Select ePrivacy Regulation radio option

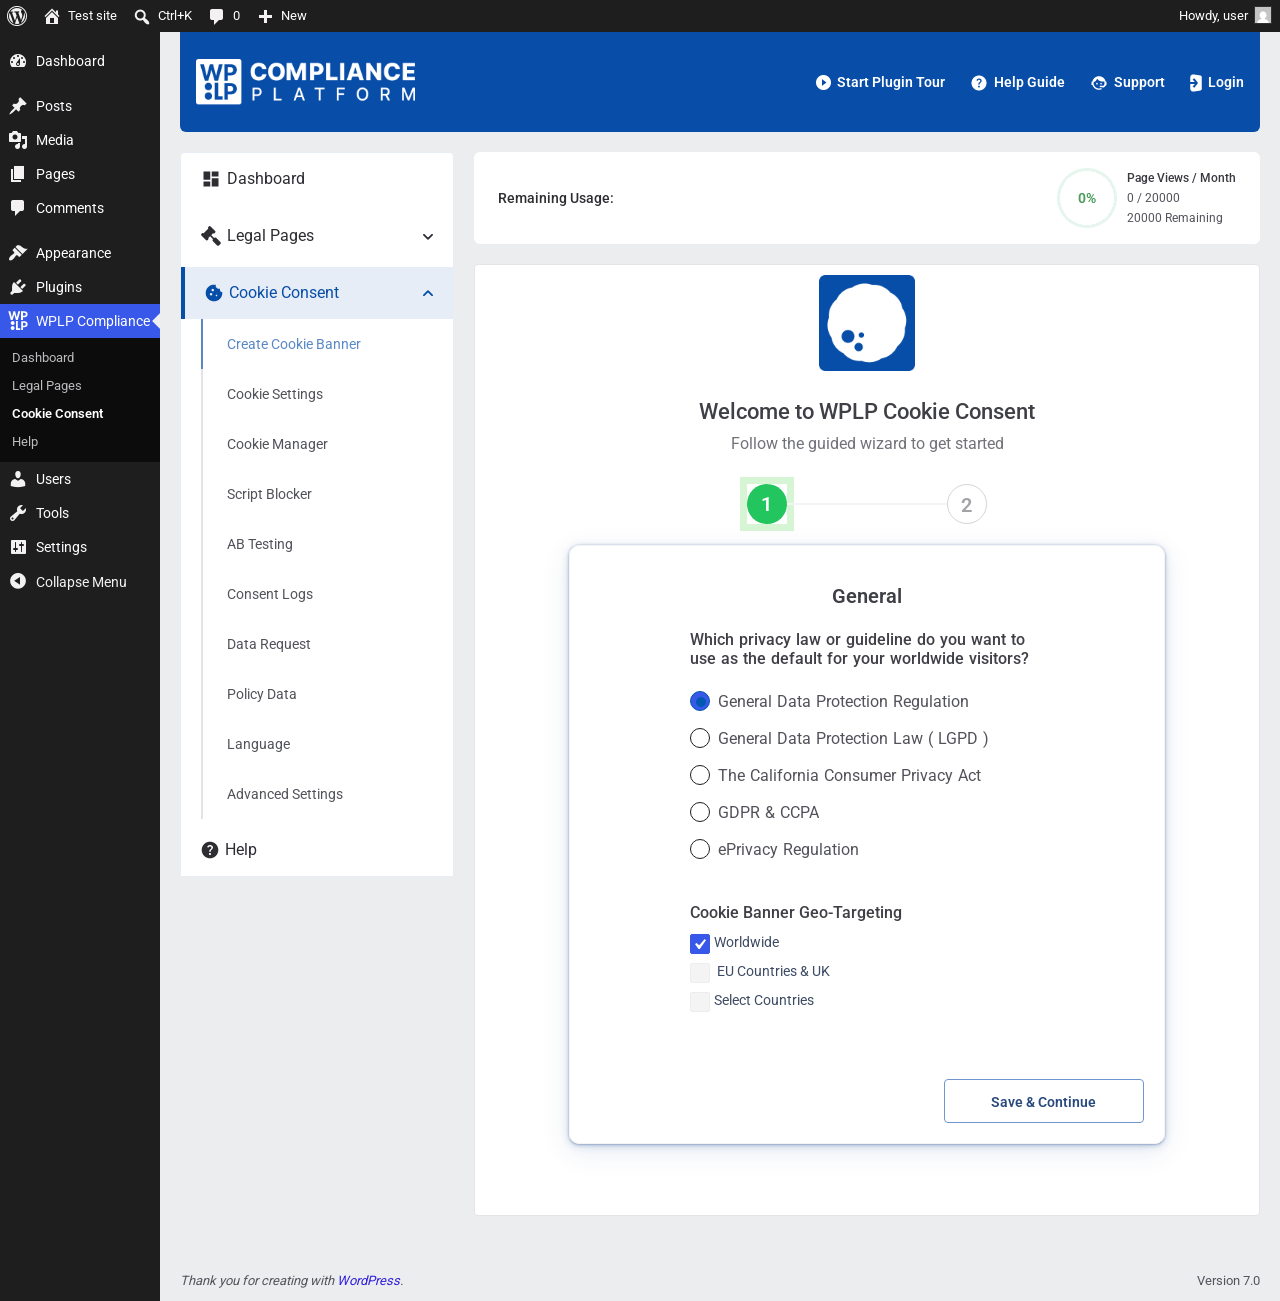point(700,849)
